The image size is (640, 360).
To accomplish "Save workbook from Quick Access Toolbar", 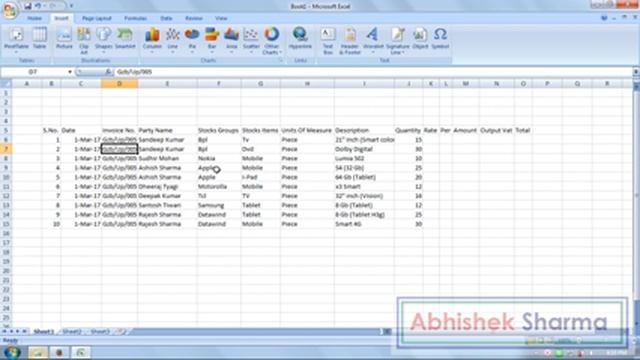I will 27,6.
